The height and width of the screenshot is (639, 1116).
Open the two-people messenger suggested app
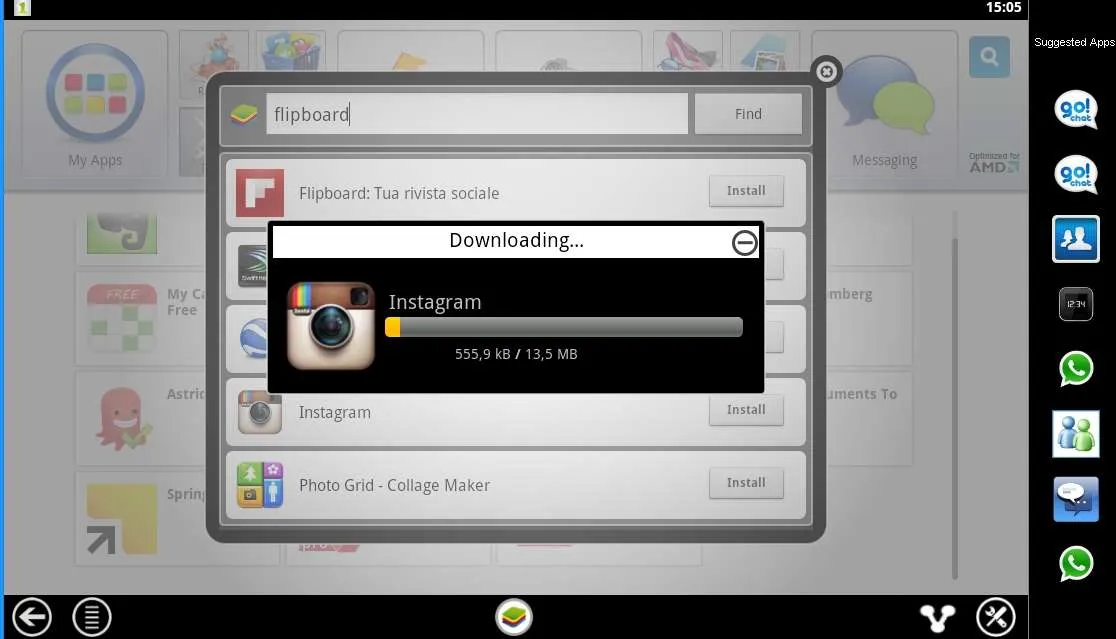[1075, 433]
